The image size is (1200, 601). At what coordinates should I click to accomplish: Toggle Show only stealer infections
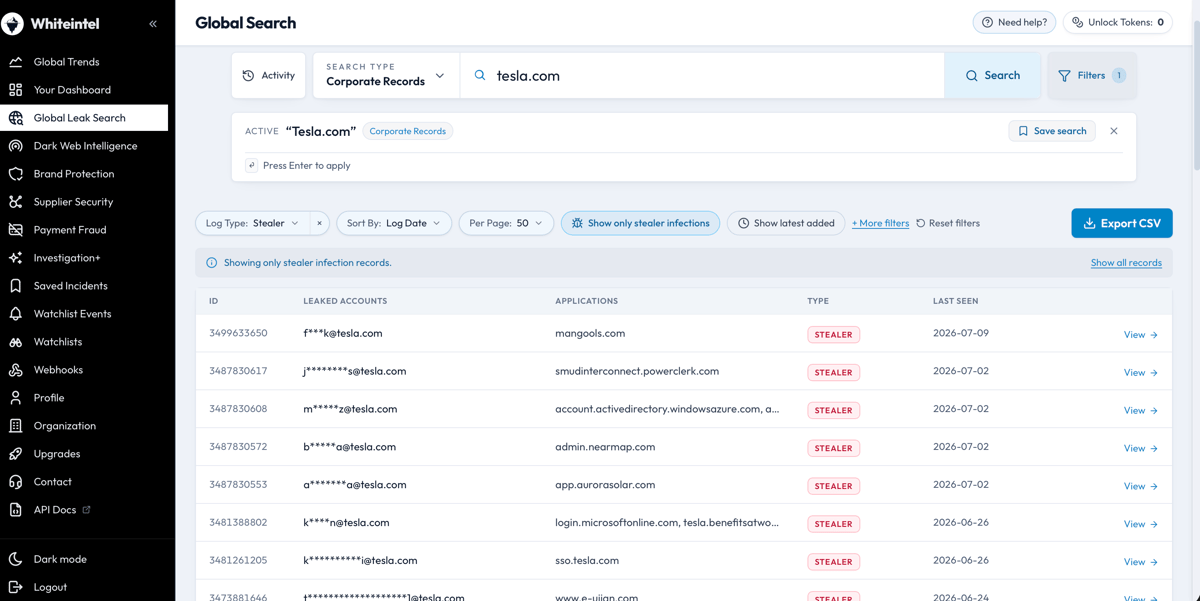(x=640, y=223)
